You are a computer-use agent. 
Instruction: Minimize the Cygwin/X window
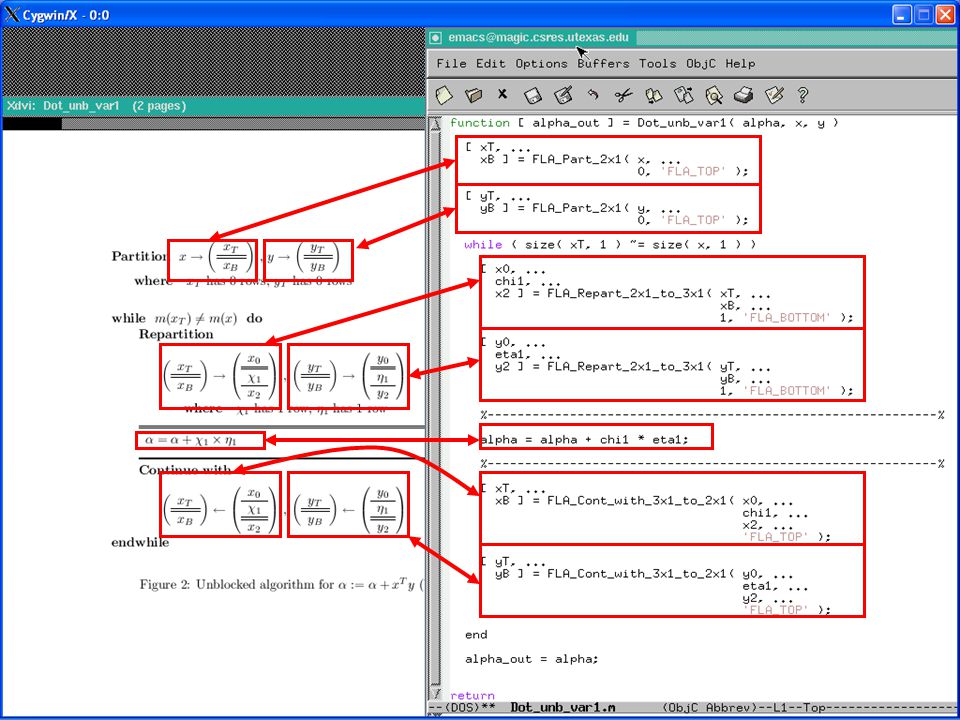click(901, 15)
